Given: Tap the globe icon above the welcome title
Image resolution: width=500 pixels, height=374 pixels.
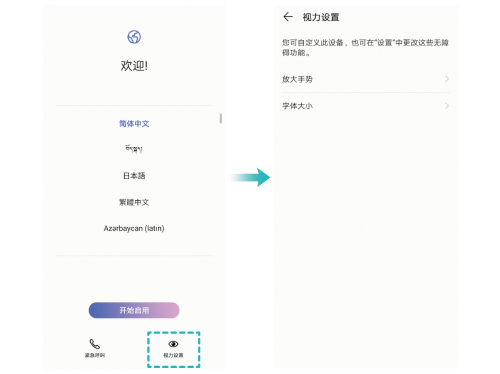Looking at the screenshot, I should pyautogui.click(x=134, y=37).
